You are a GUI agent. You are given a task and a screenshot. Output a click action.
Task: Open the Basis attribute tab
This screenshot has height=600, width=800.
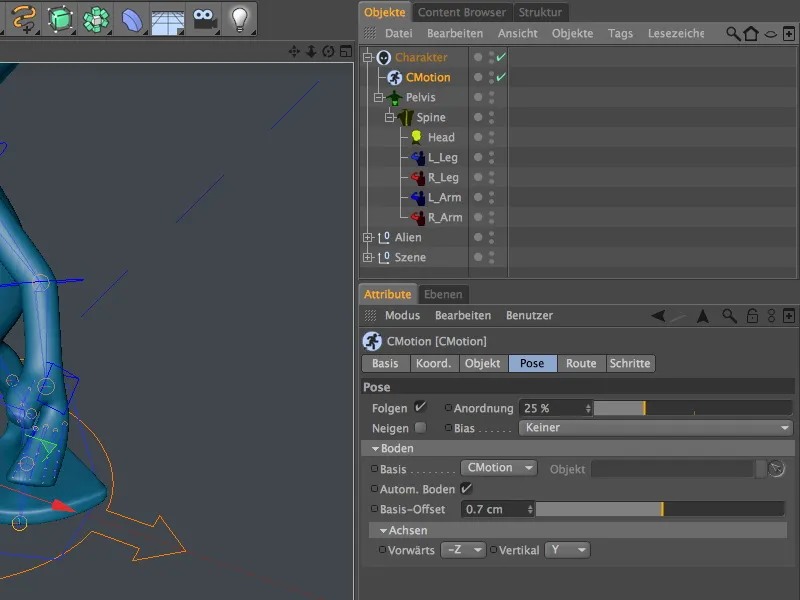[x=385, y=363]
